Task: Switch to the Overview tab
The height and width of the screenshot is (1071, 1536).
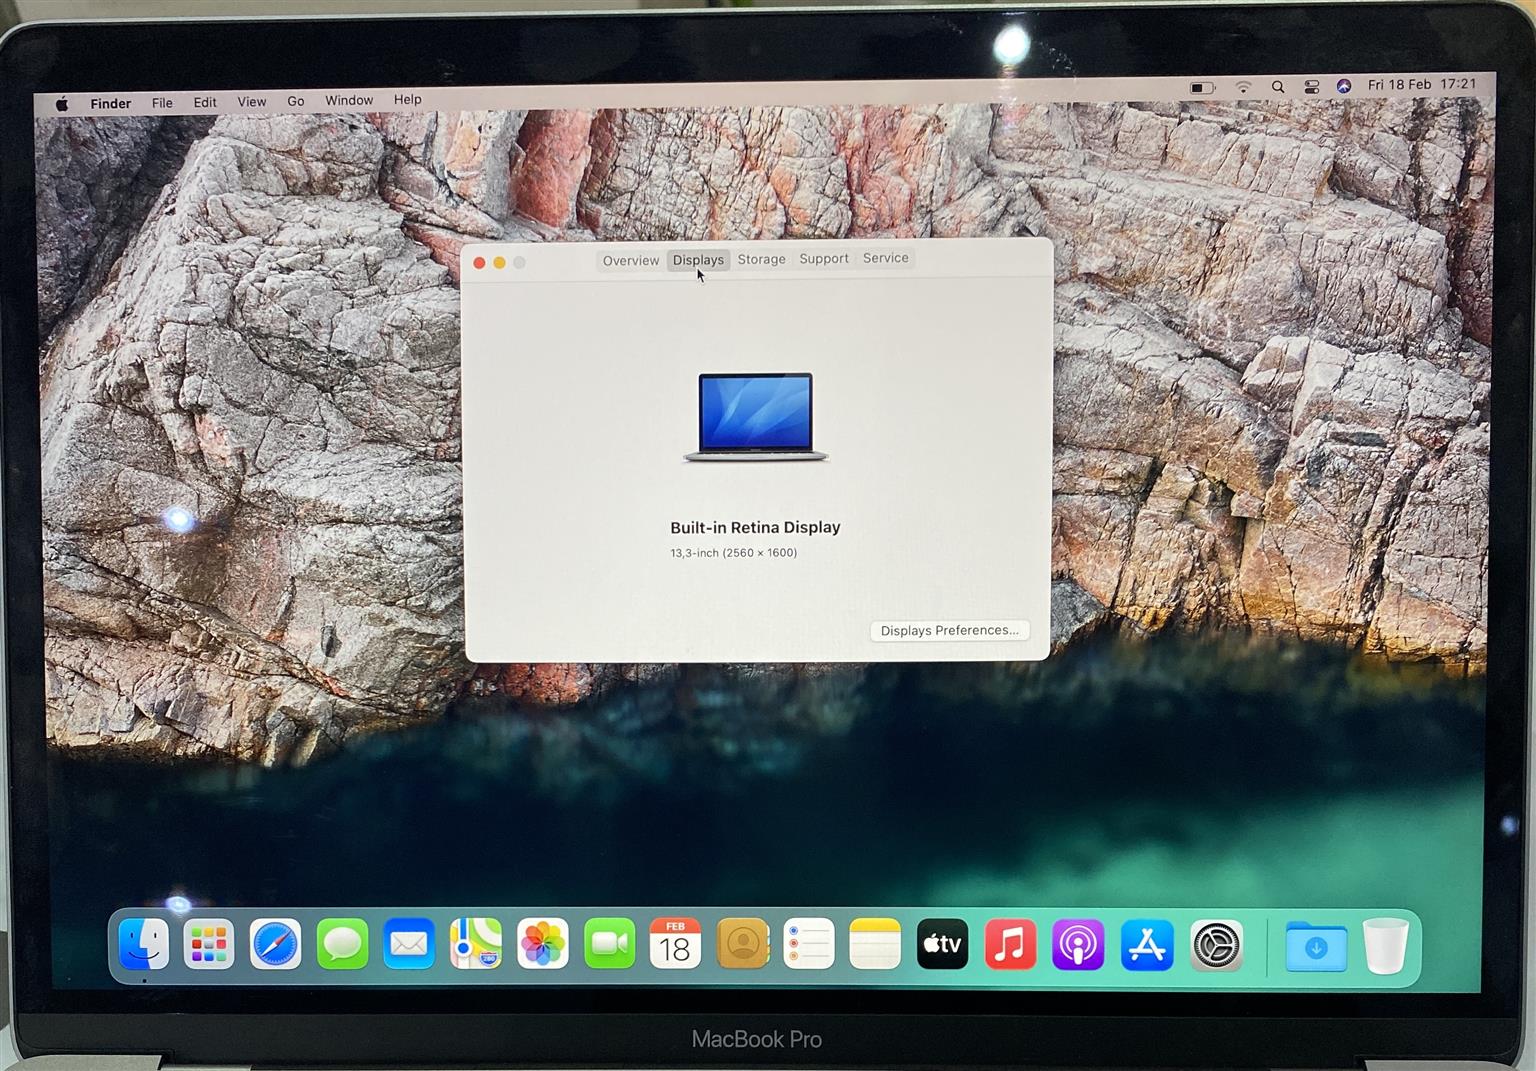Action: pyautogui.click(x=630, y=261)
